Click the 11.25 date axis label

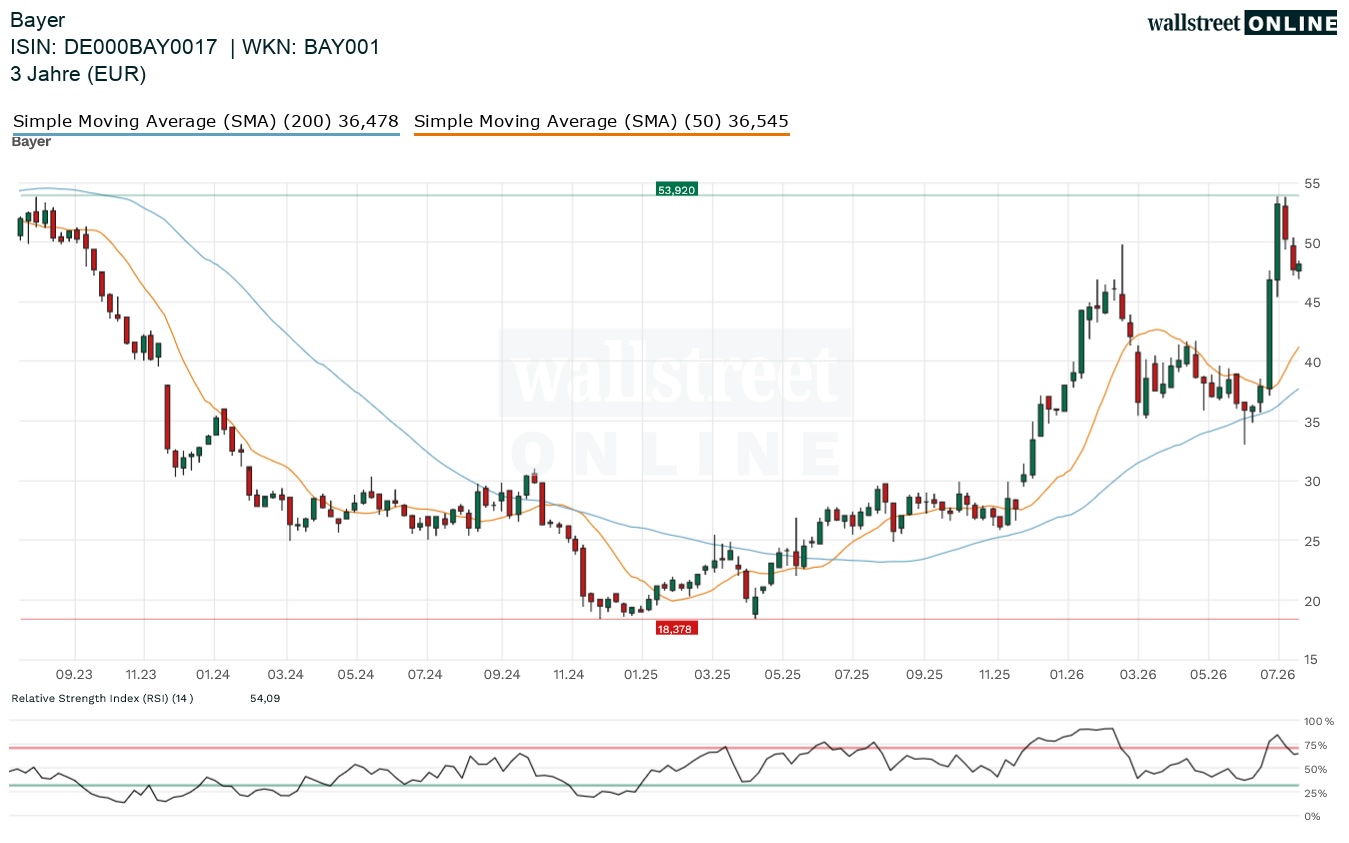click(x=995, y=675)
